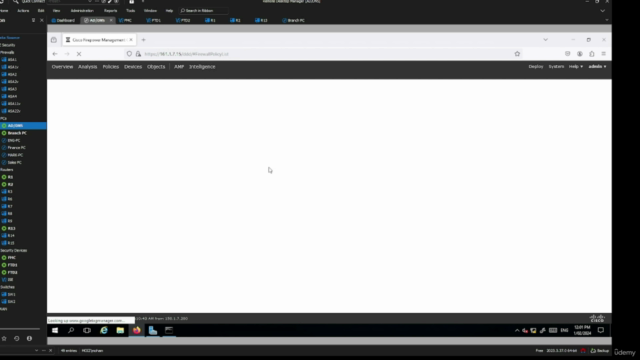
Task: Open the Policies menu in FMC
Action: click(111, 67)
